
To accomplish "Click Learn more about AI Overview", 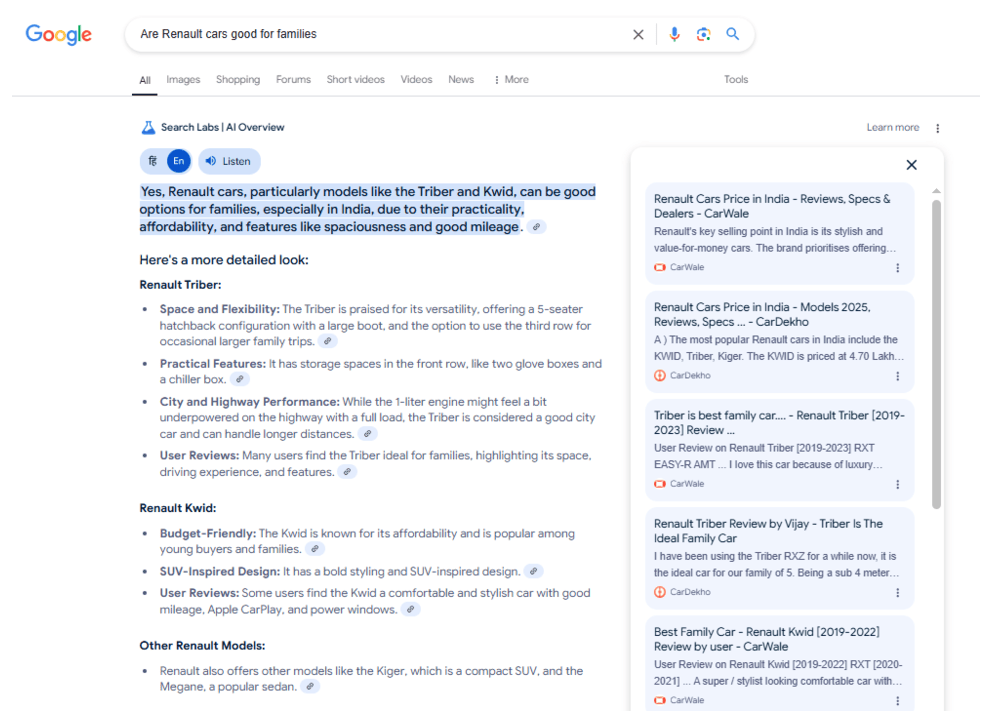I will [x=892, y=128].
